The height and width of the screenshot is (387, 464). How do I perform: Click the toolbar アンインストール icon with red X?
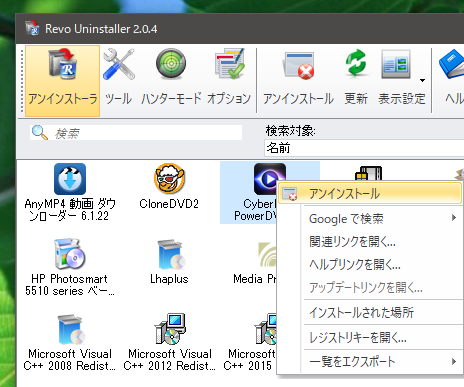point(298,65)
